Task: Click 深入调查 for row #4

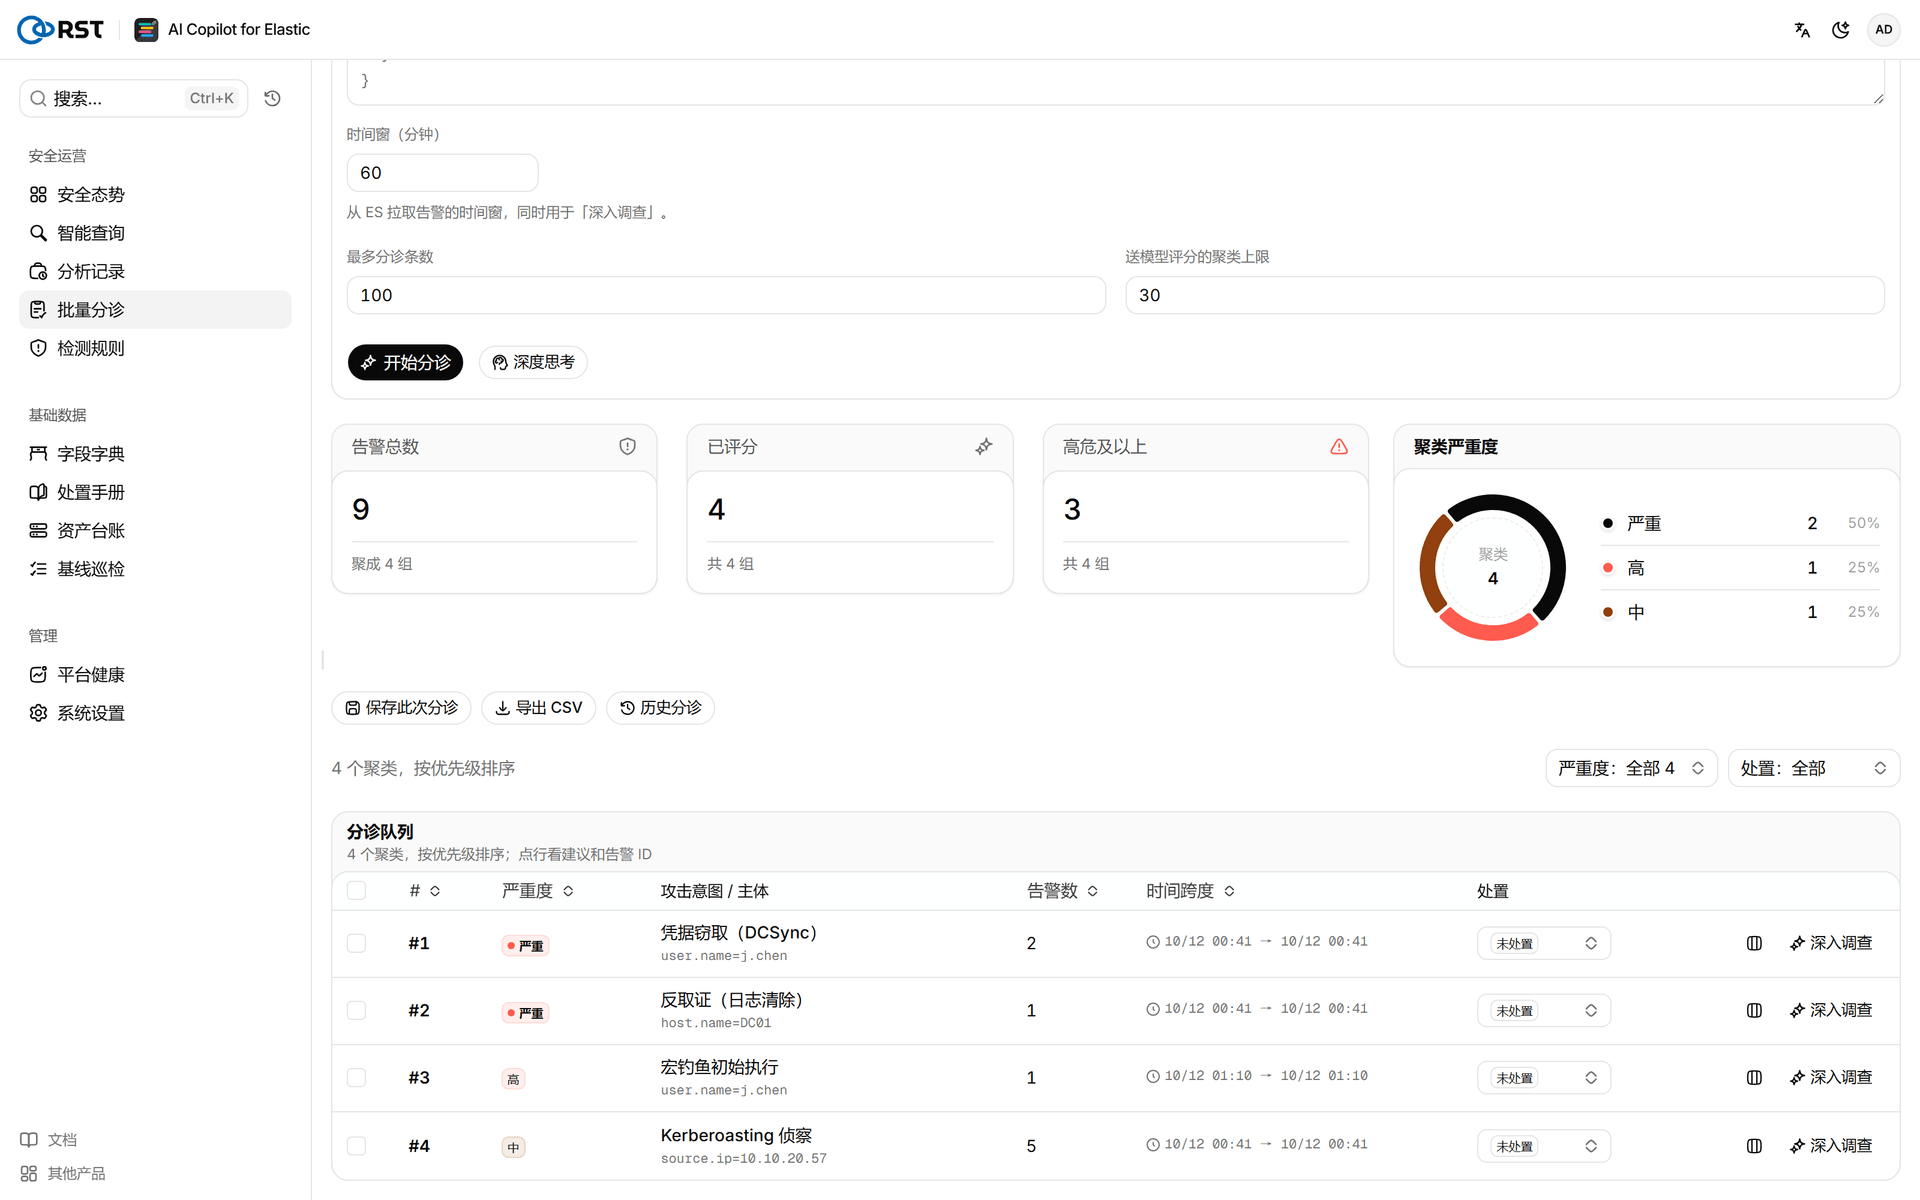Action: point(1831,1146)
